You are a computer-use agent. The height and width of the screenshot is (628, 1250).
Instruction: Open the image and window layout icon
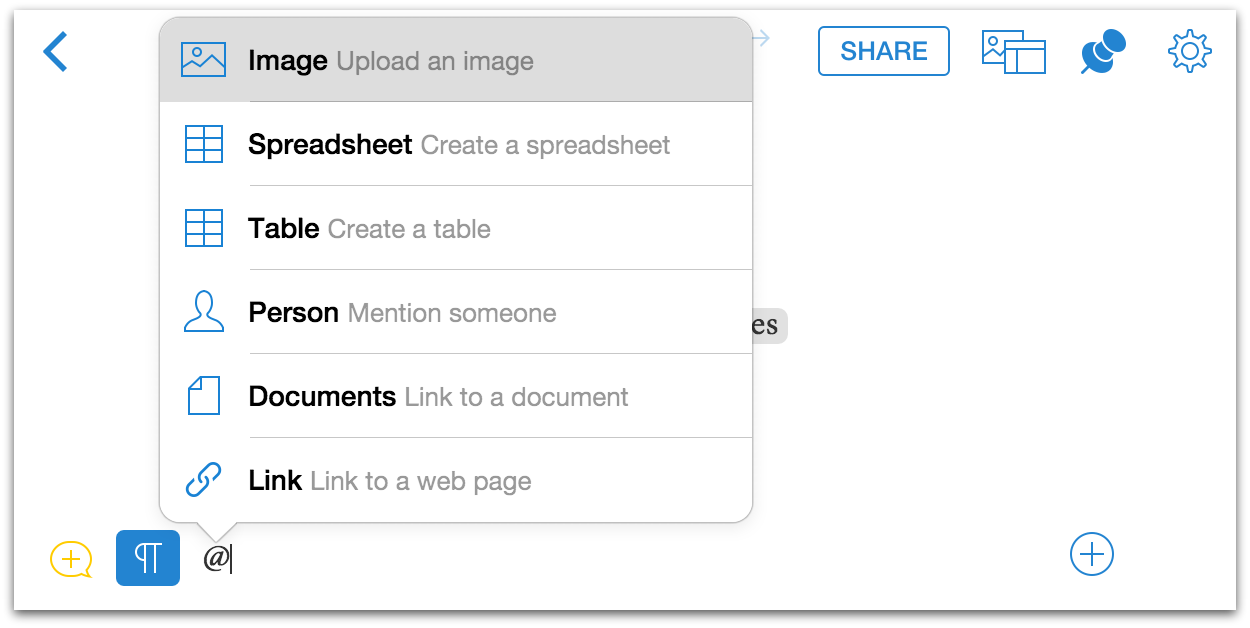(x=1013, y=52)
